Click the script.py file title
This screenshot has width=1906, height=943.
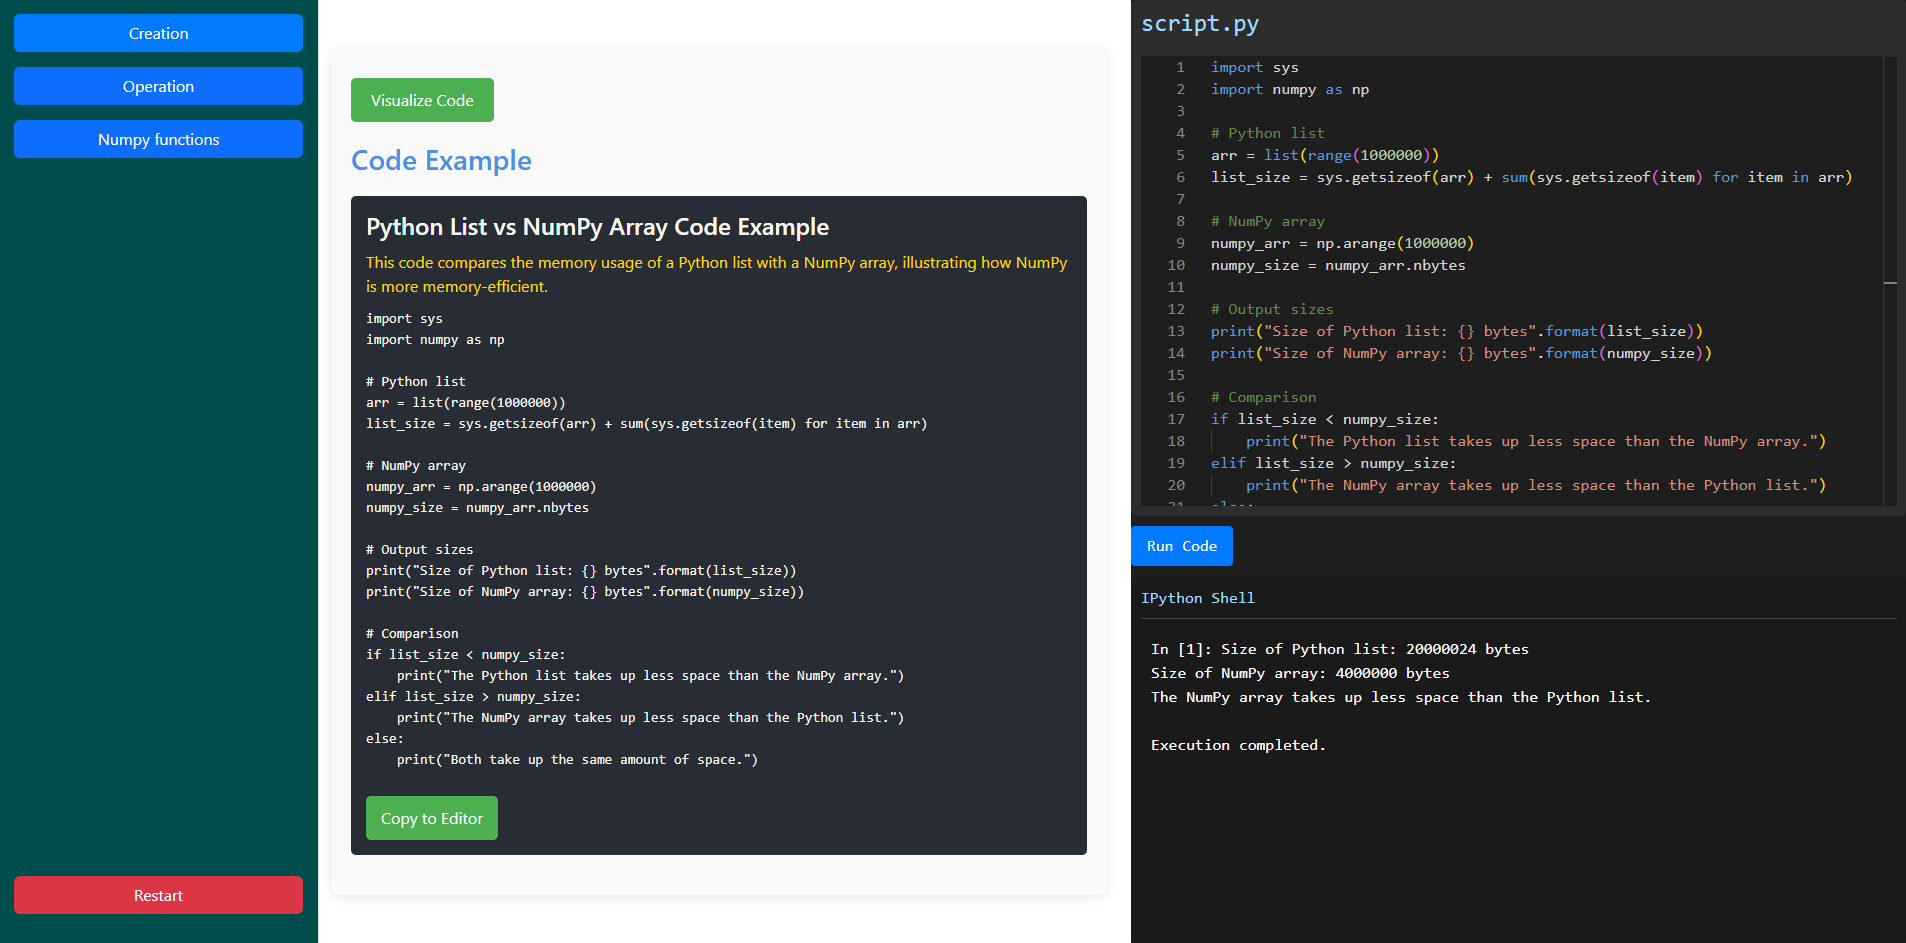tap(1200, 24)
